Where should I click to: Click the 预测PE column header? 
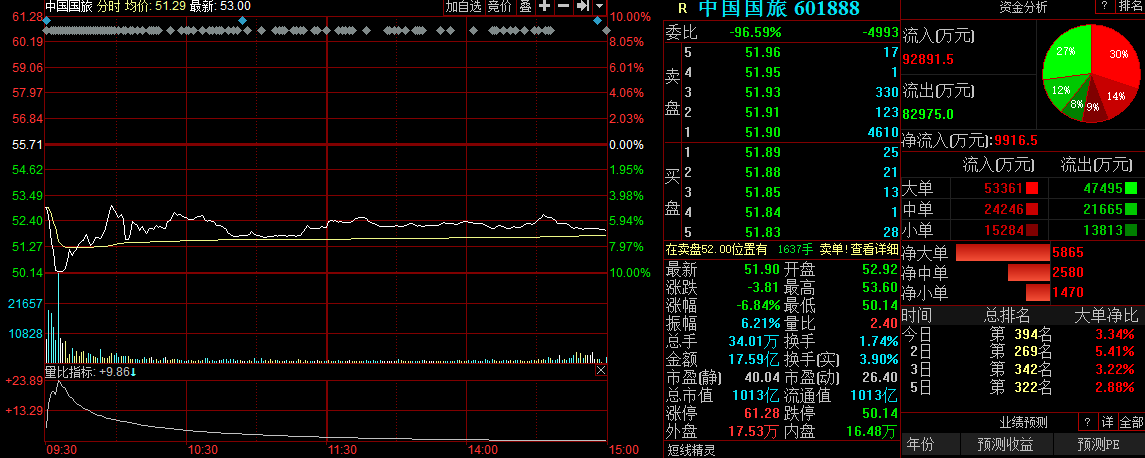(x=1099, y=443)
